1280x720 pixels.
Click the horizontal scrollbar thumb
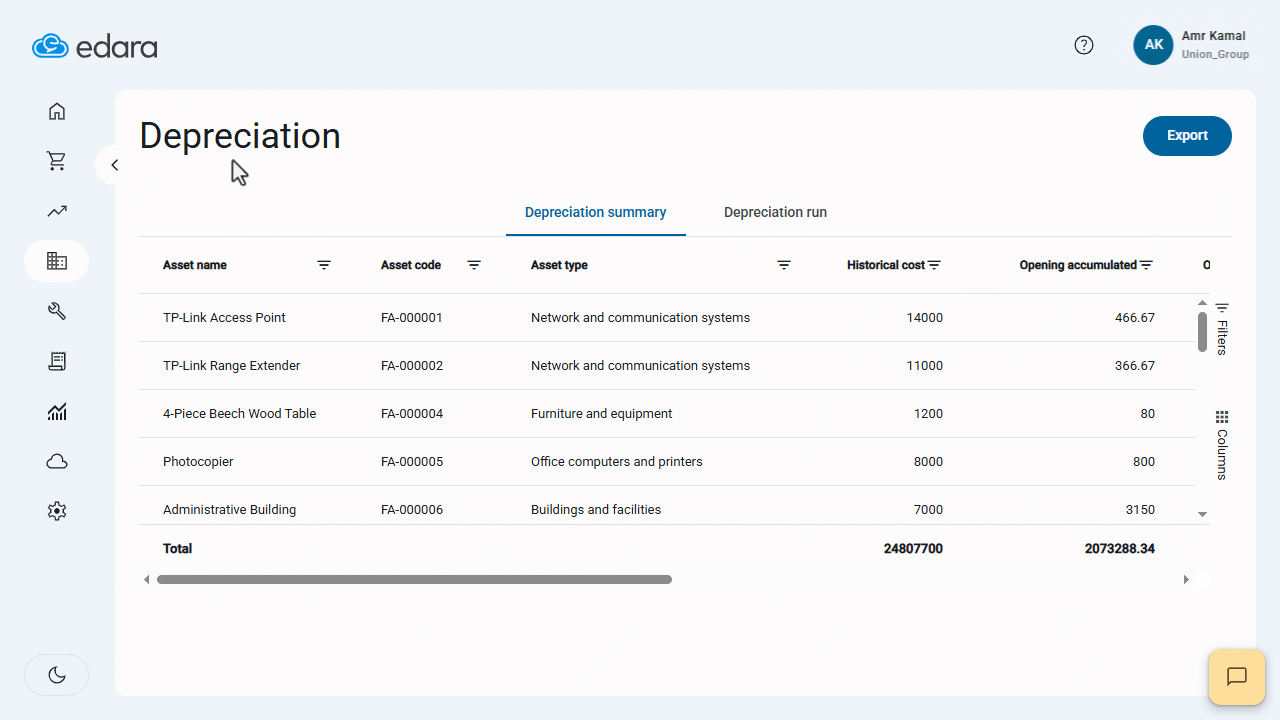[x=414, y=579]
